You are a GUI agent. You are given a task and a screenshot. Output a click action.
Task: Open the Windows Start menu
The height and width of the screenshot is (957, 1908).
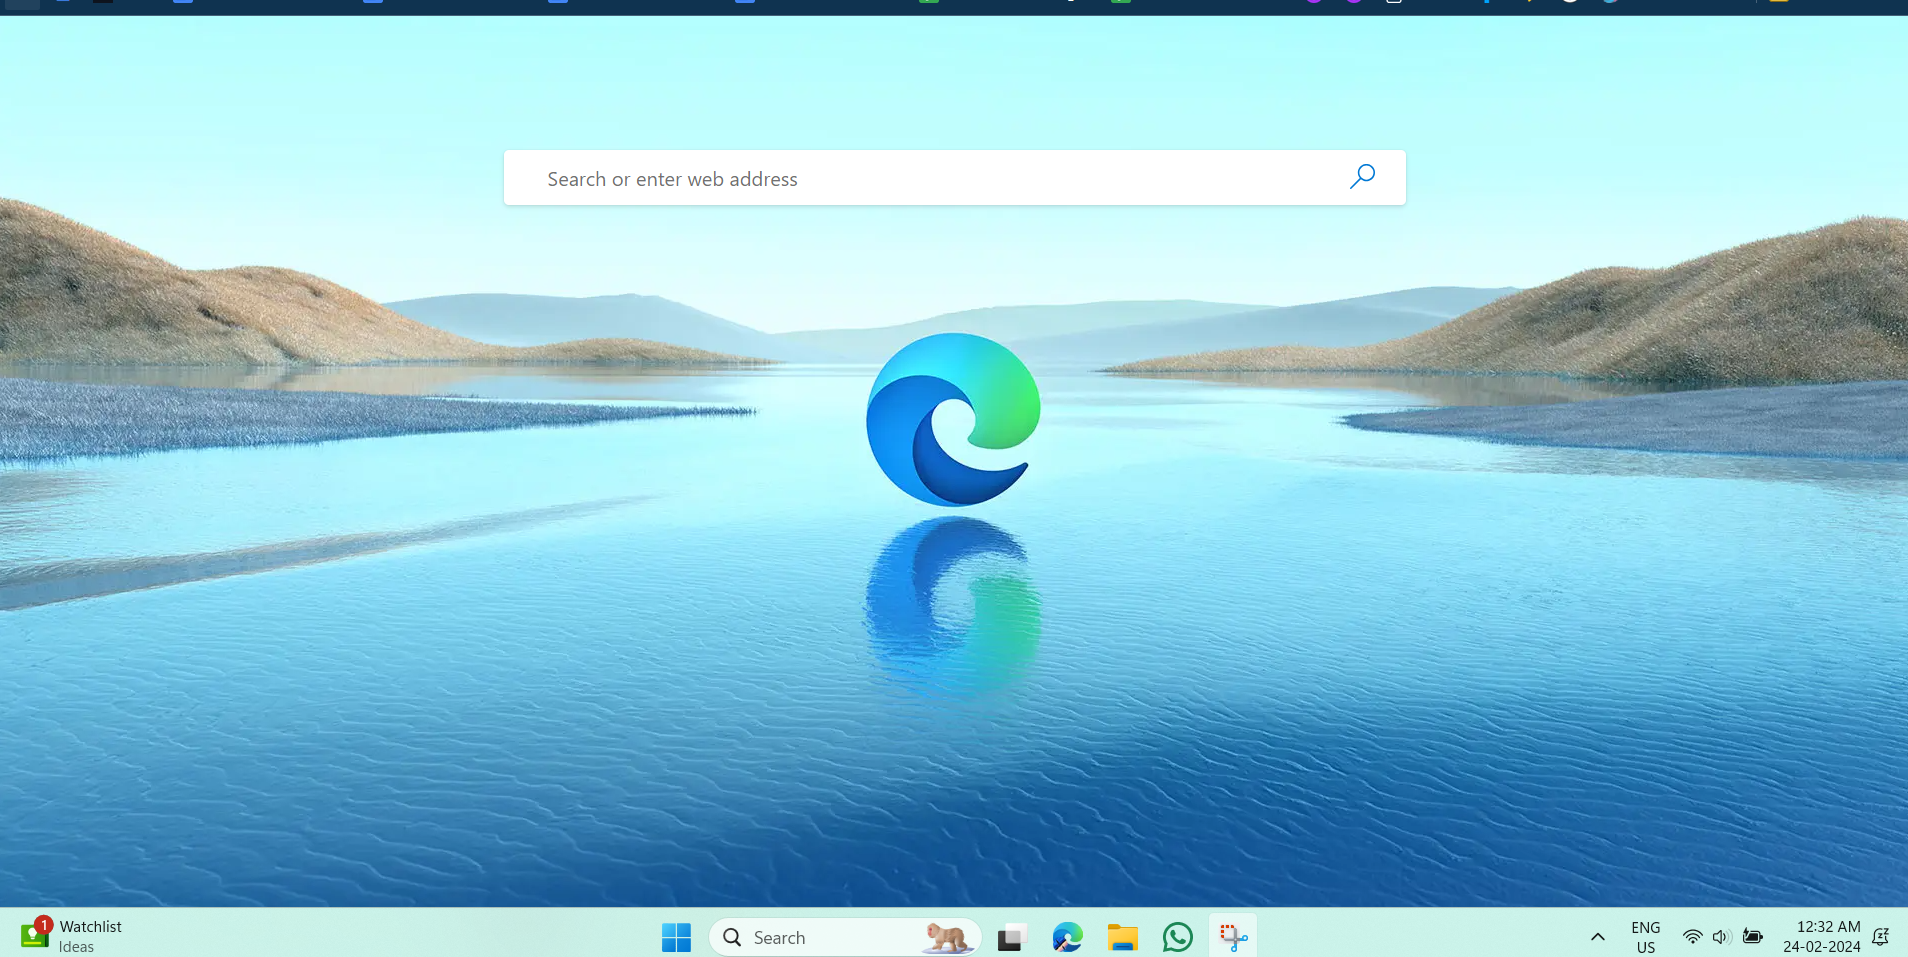[676, 937]
